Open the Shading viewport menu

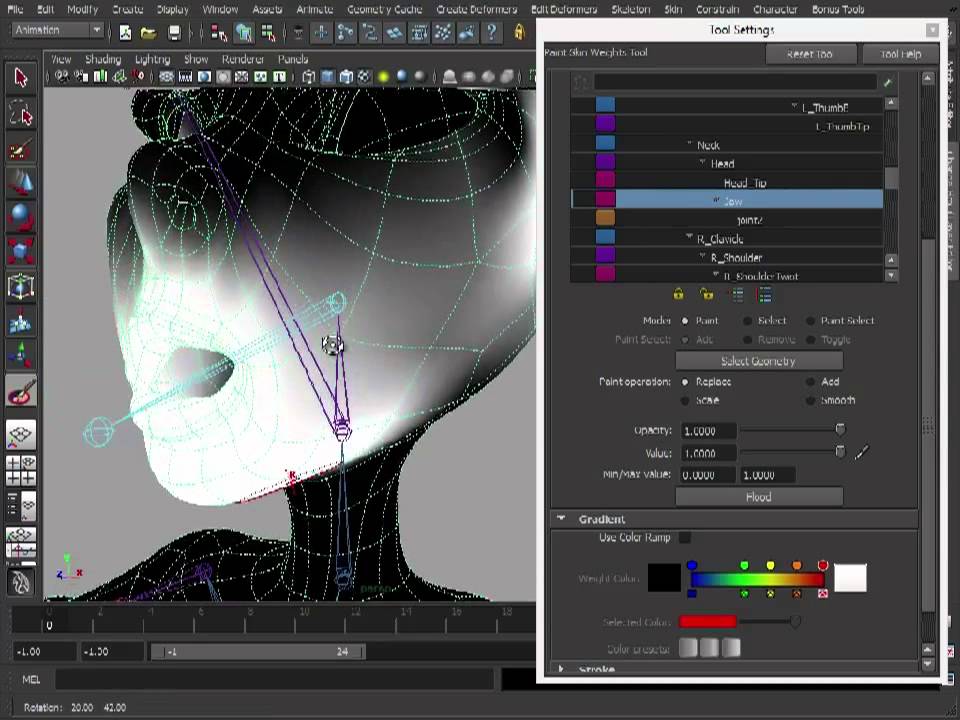click(x=102, y=59)
